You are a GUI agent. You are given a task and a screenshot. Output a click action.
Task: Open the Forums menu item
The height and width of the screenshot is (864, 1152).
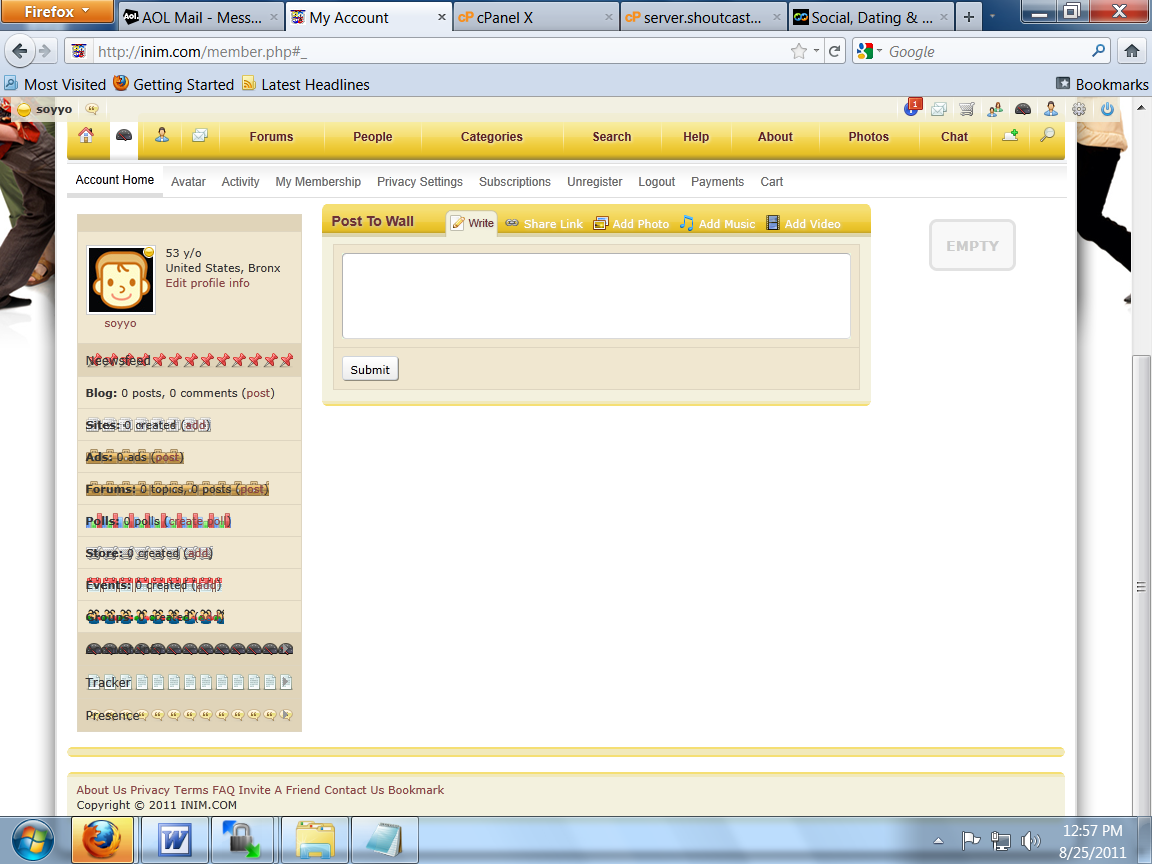[x=271, y=137]
